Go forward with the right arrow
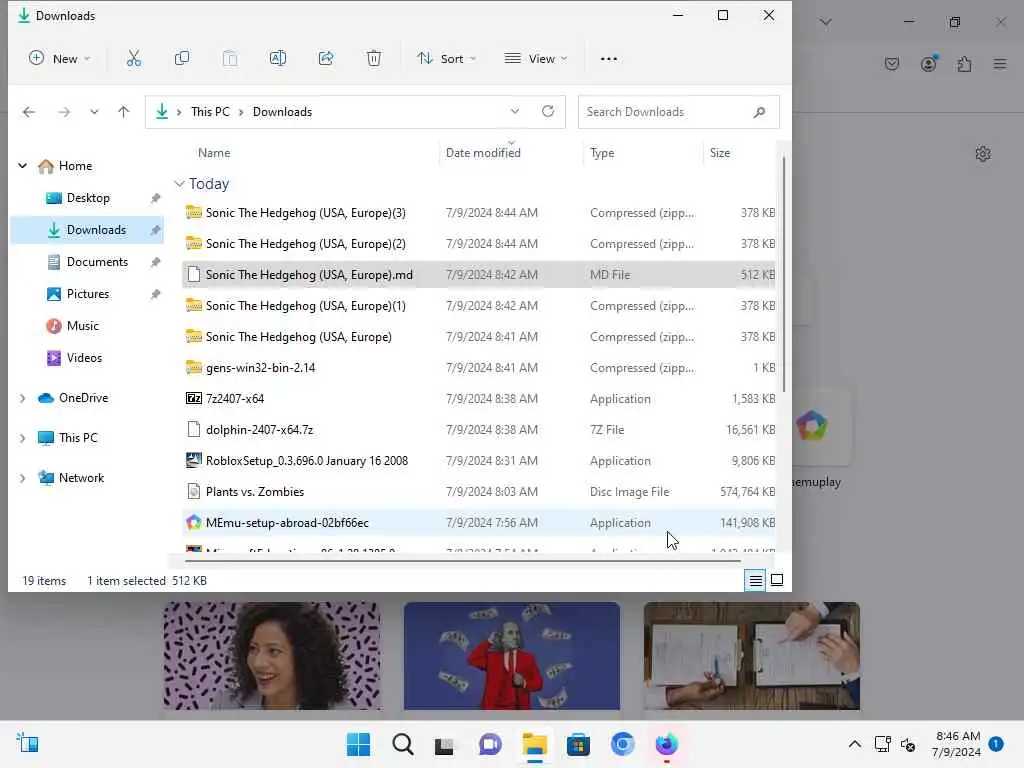The image size is (1024, 768). (64, 112)
